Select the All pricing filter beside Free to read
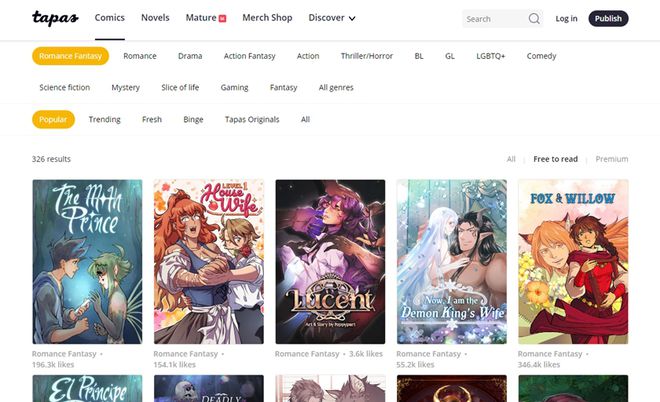This screenshot has height=402, width=660. coord(511,159)
